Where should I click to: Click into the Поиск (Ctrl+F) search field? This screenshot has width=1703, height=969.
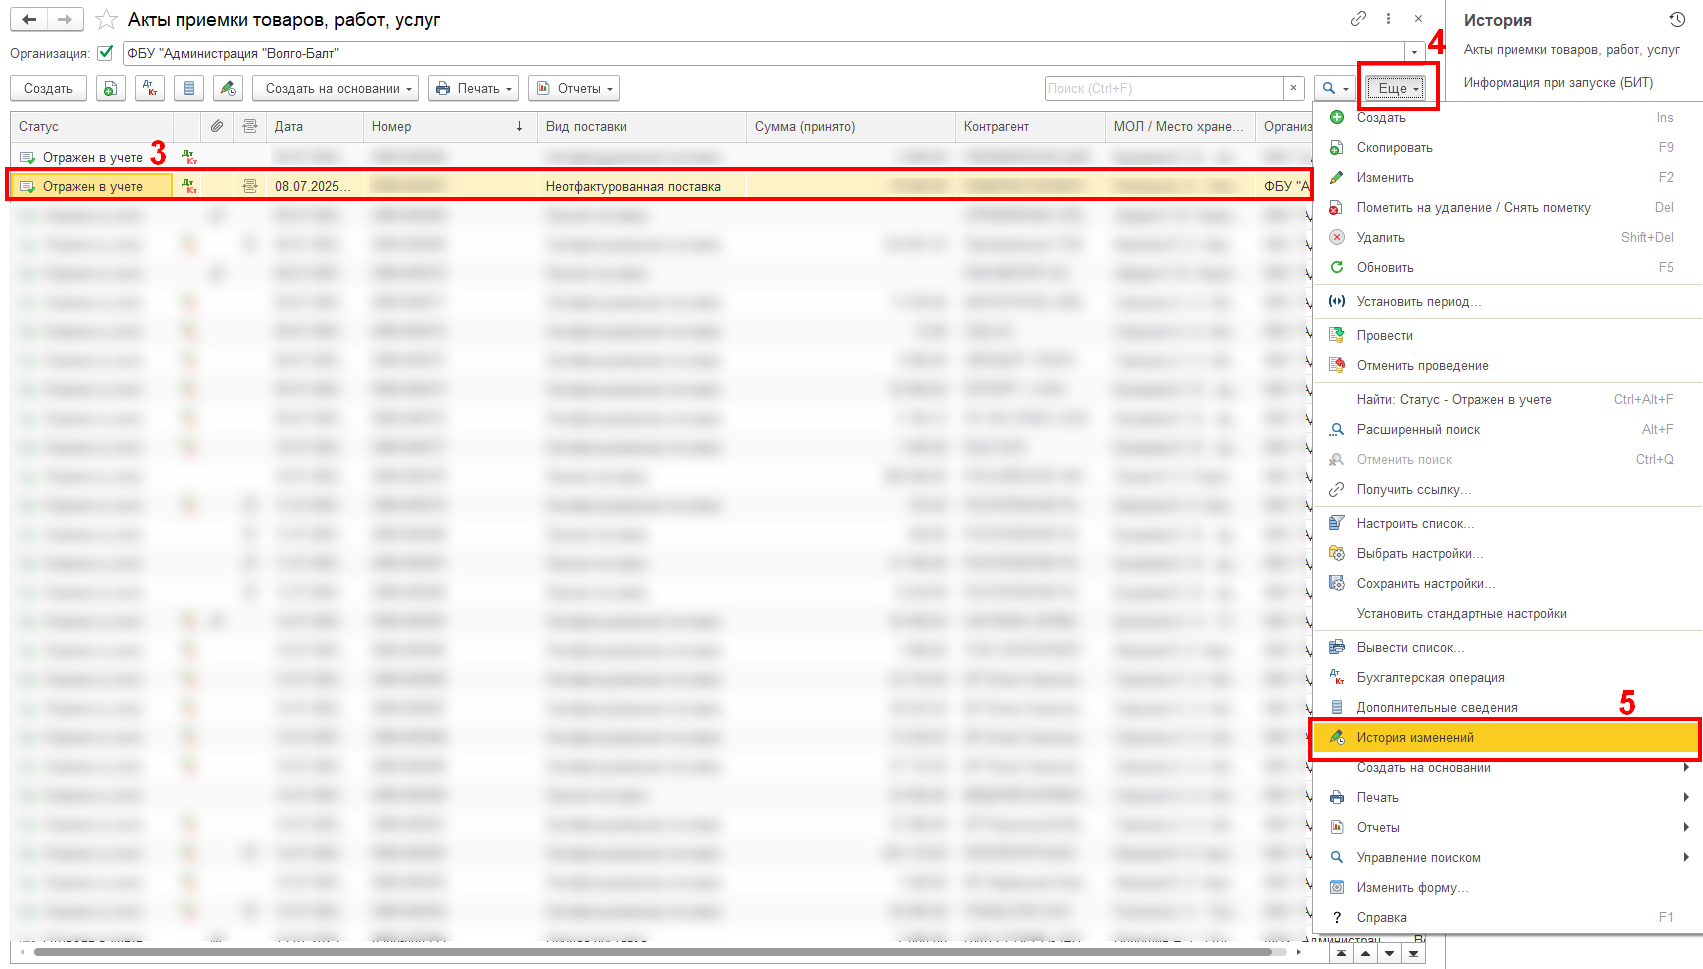(1163, 89)
